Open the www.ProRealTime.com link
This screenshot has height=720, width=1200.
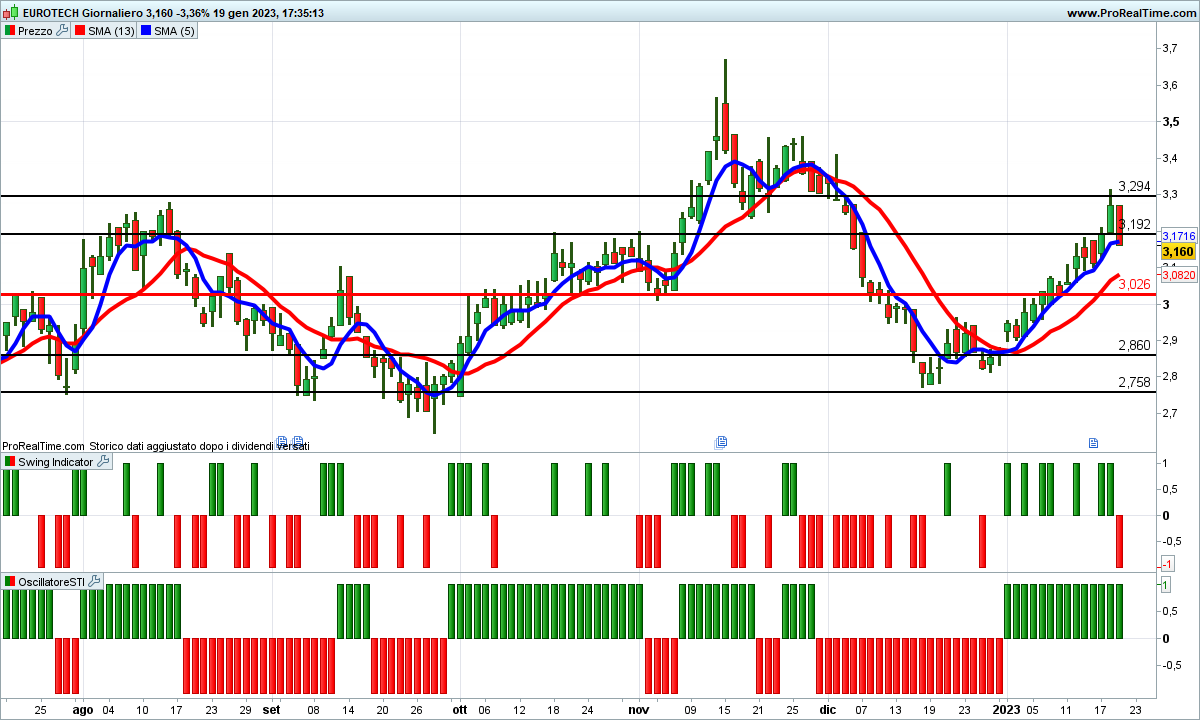[x=1131, y=13]
